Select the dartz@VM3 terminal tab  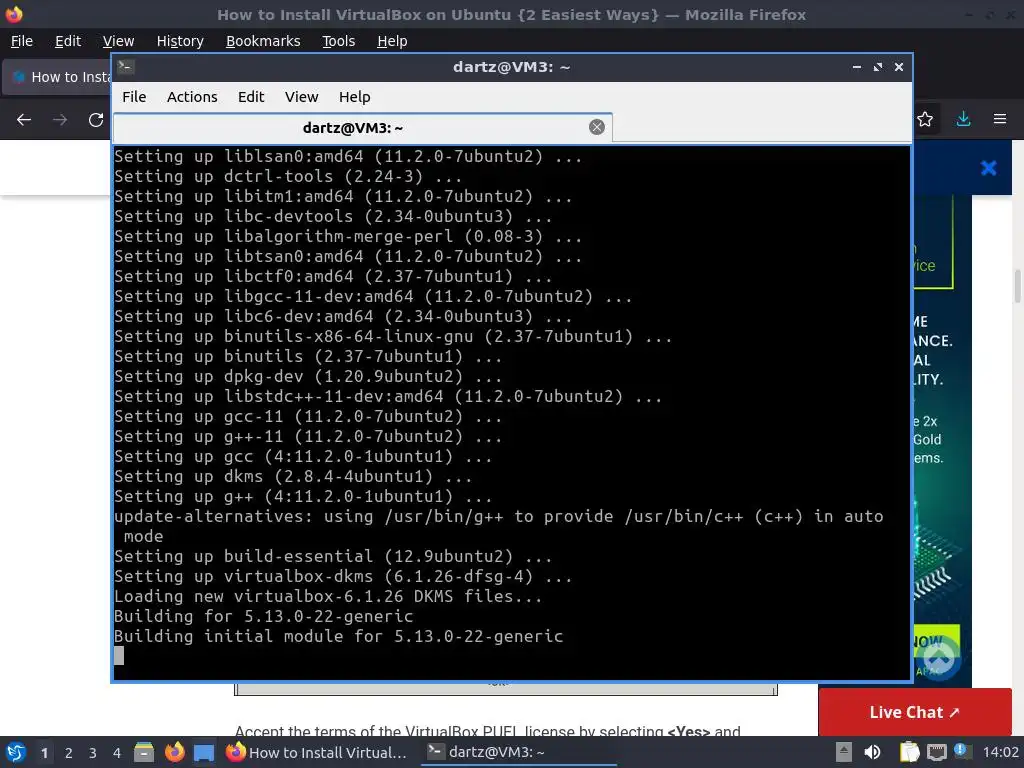[x=362, y=127]
